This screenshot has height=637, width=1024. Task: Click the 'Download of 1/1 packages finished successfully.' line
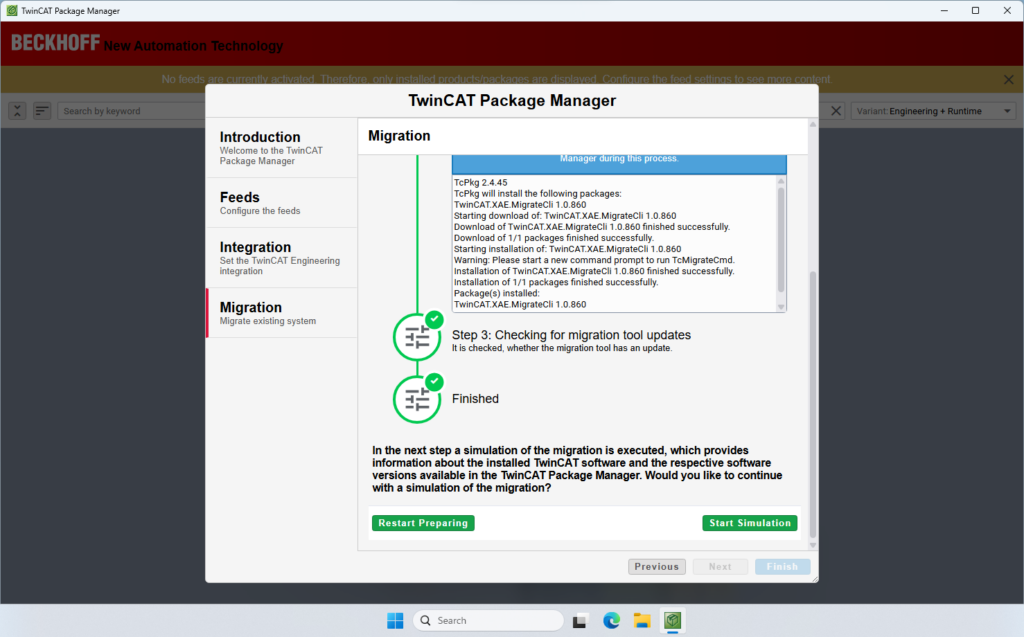(554, 238)
